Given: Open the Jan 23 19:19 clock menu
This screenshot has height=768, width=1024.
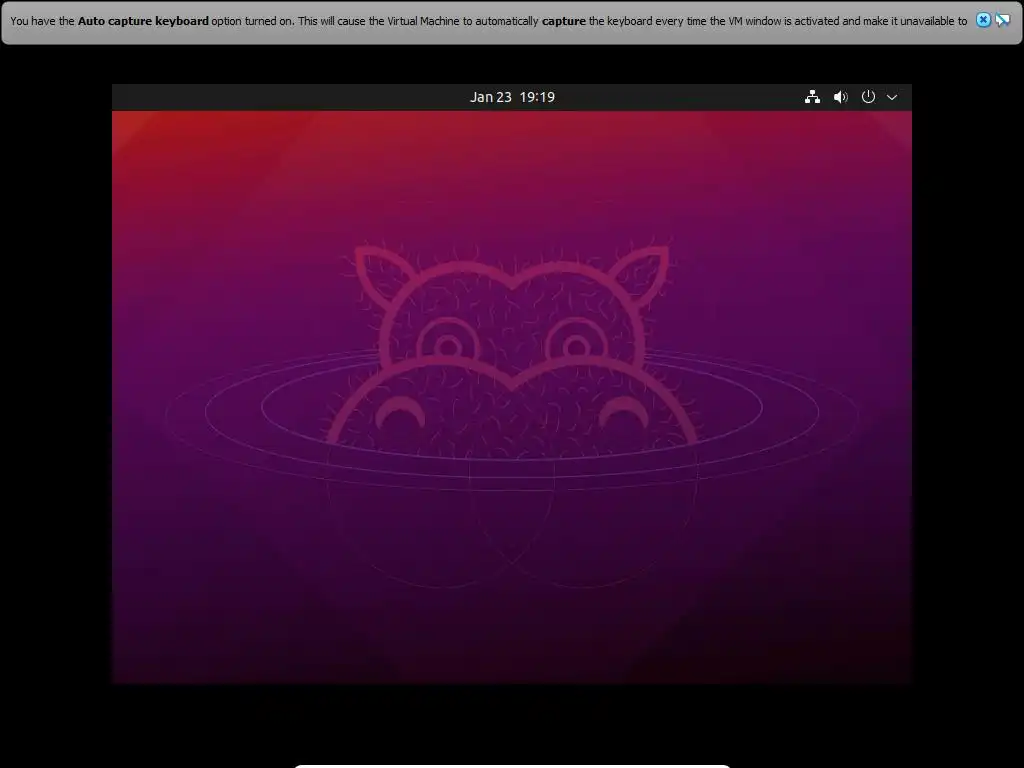Looking at the screenshot, I should 512,97.
